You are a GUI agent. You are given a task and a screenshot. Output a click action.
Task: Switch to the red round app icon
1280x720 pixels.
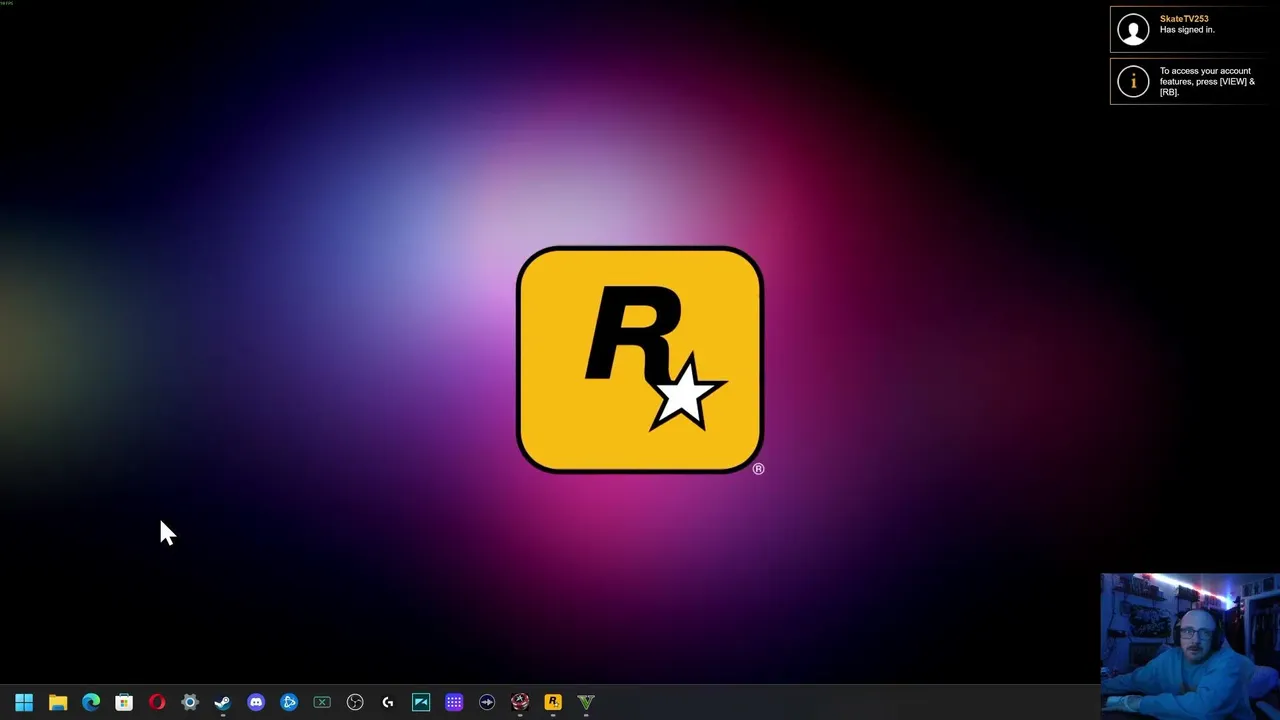[520, 702]
